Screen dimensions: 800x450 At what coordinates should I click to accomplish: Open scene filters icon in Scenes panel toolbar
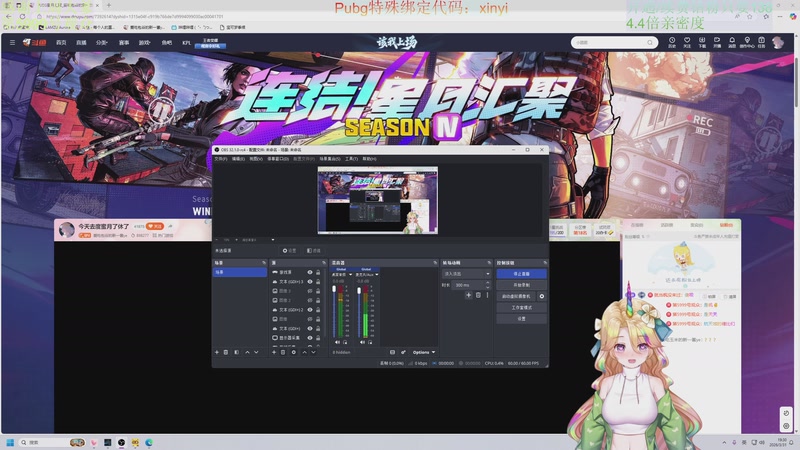[x=236, y=352]
